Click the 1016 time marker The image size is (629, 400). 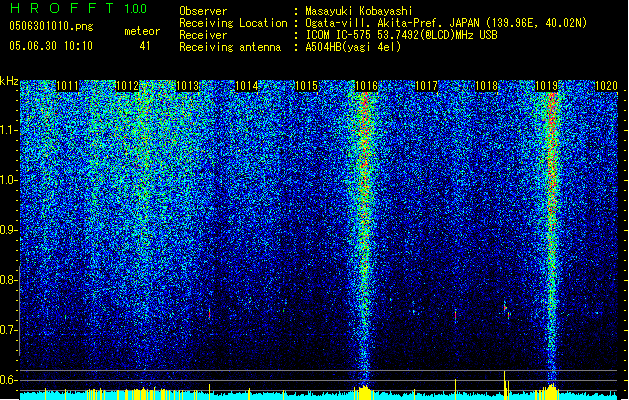pos(367,86)
